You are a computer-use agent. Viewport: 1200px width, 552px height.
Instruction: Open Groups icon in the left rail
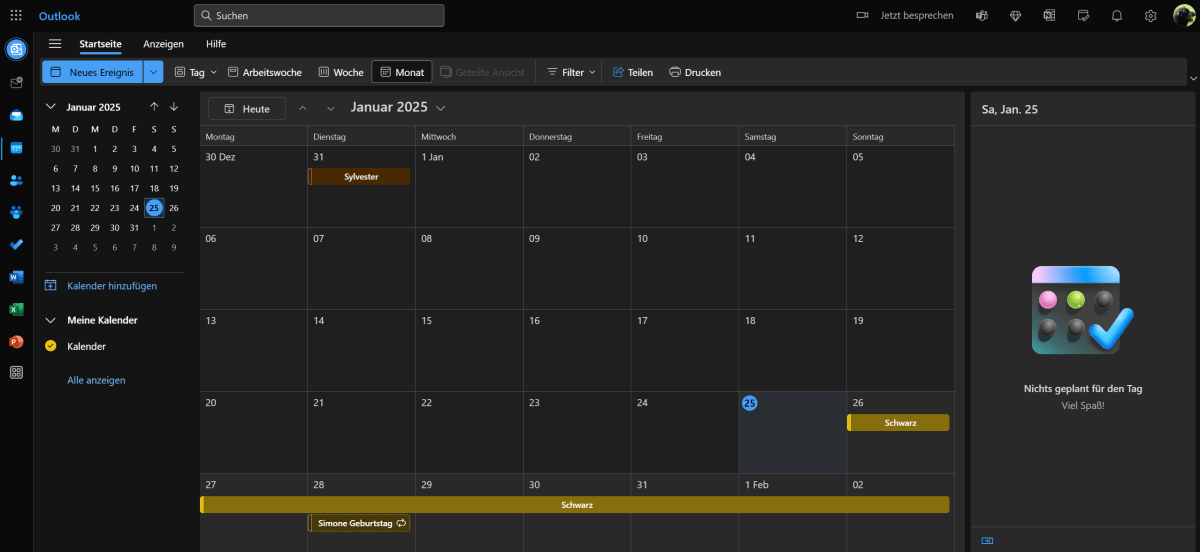[x=16, y=212]
